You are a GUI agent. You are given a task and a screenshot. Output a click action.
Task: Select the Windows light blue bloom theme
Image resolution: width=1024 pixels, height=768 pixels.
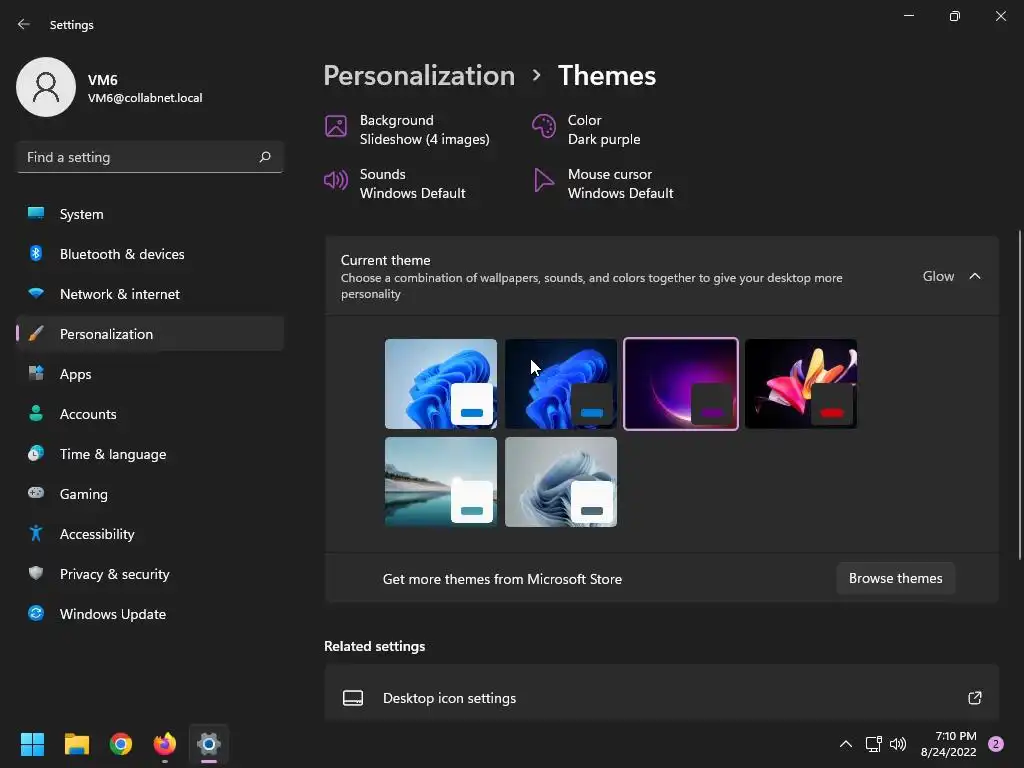(441, 384)
